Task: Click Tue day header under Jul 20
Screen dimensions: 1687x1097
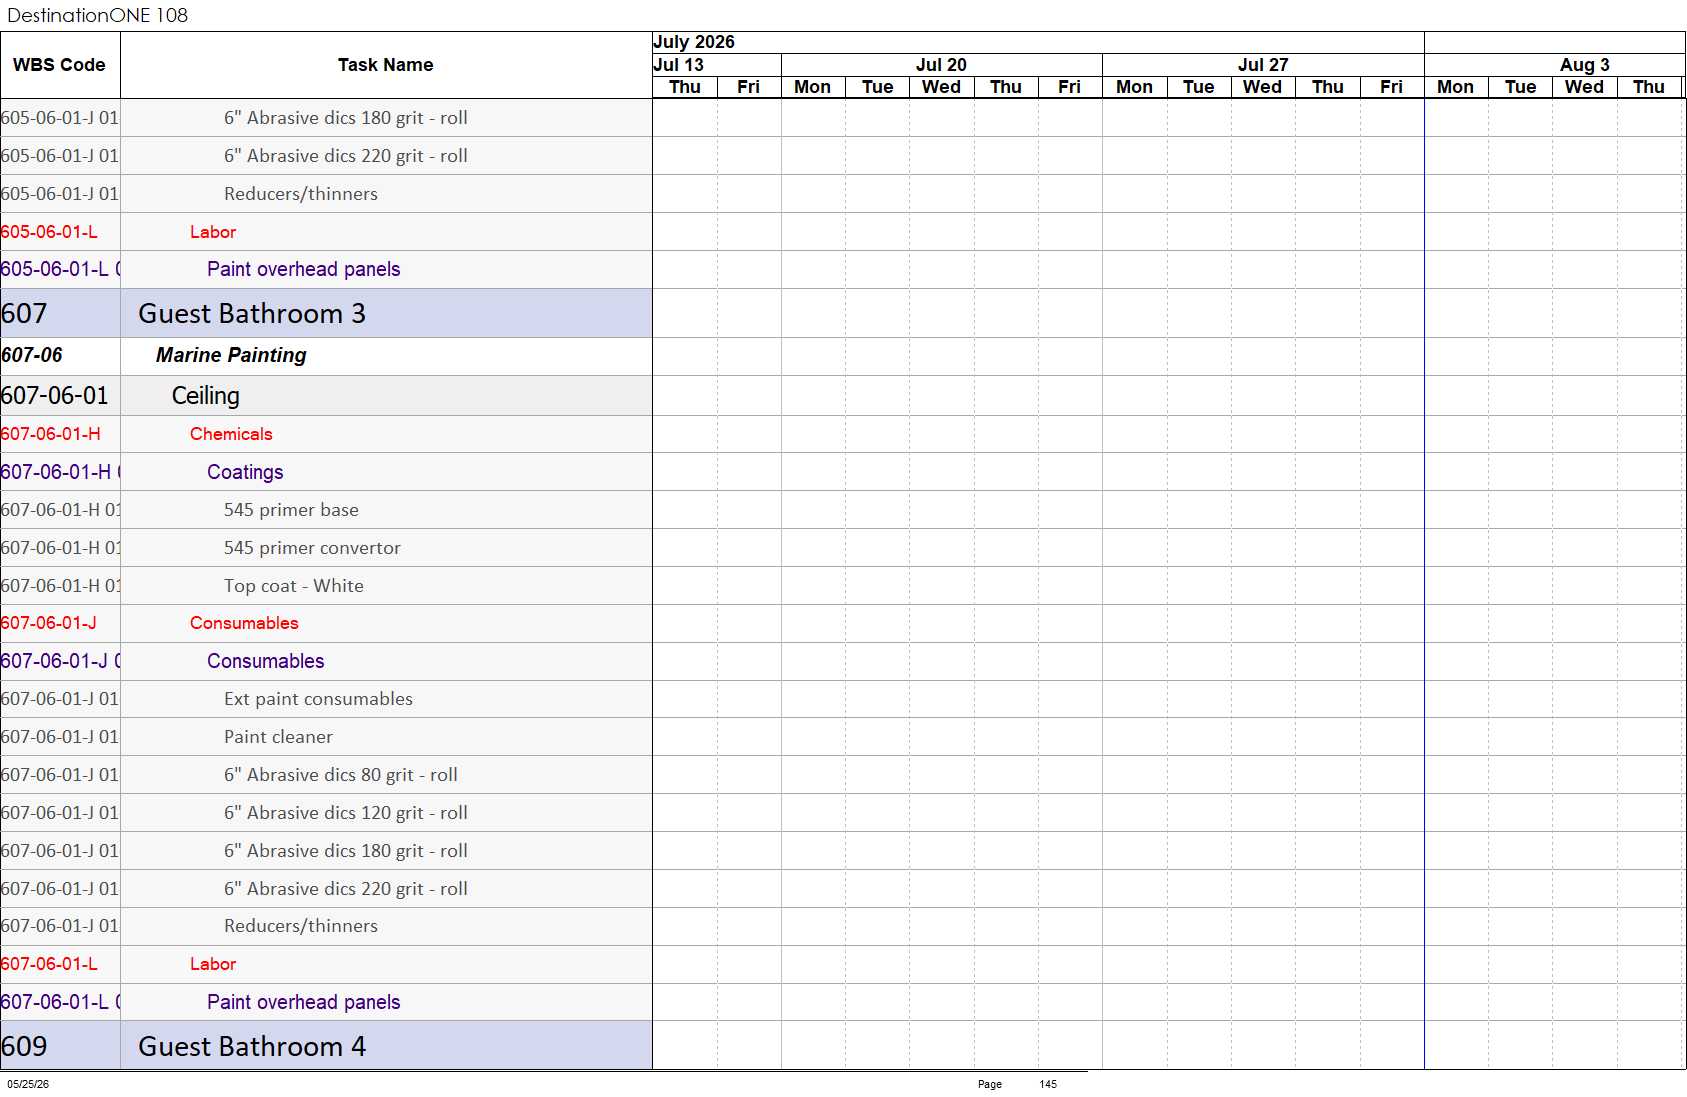Action: point(877,87)
